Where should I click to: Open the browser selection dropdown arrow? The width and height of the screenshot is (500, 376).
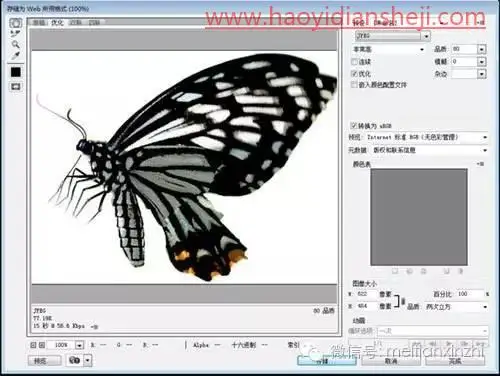pyautogui.click(x=87, y=361)
